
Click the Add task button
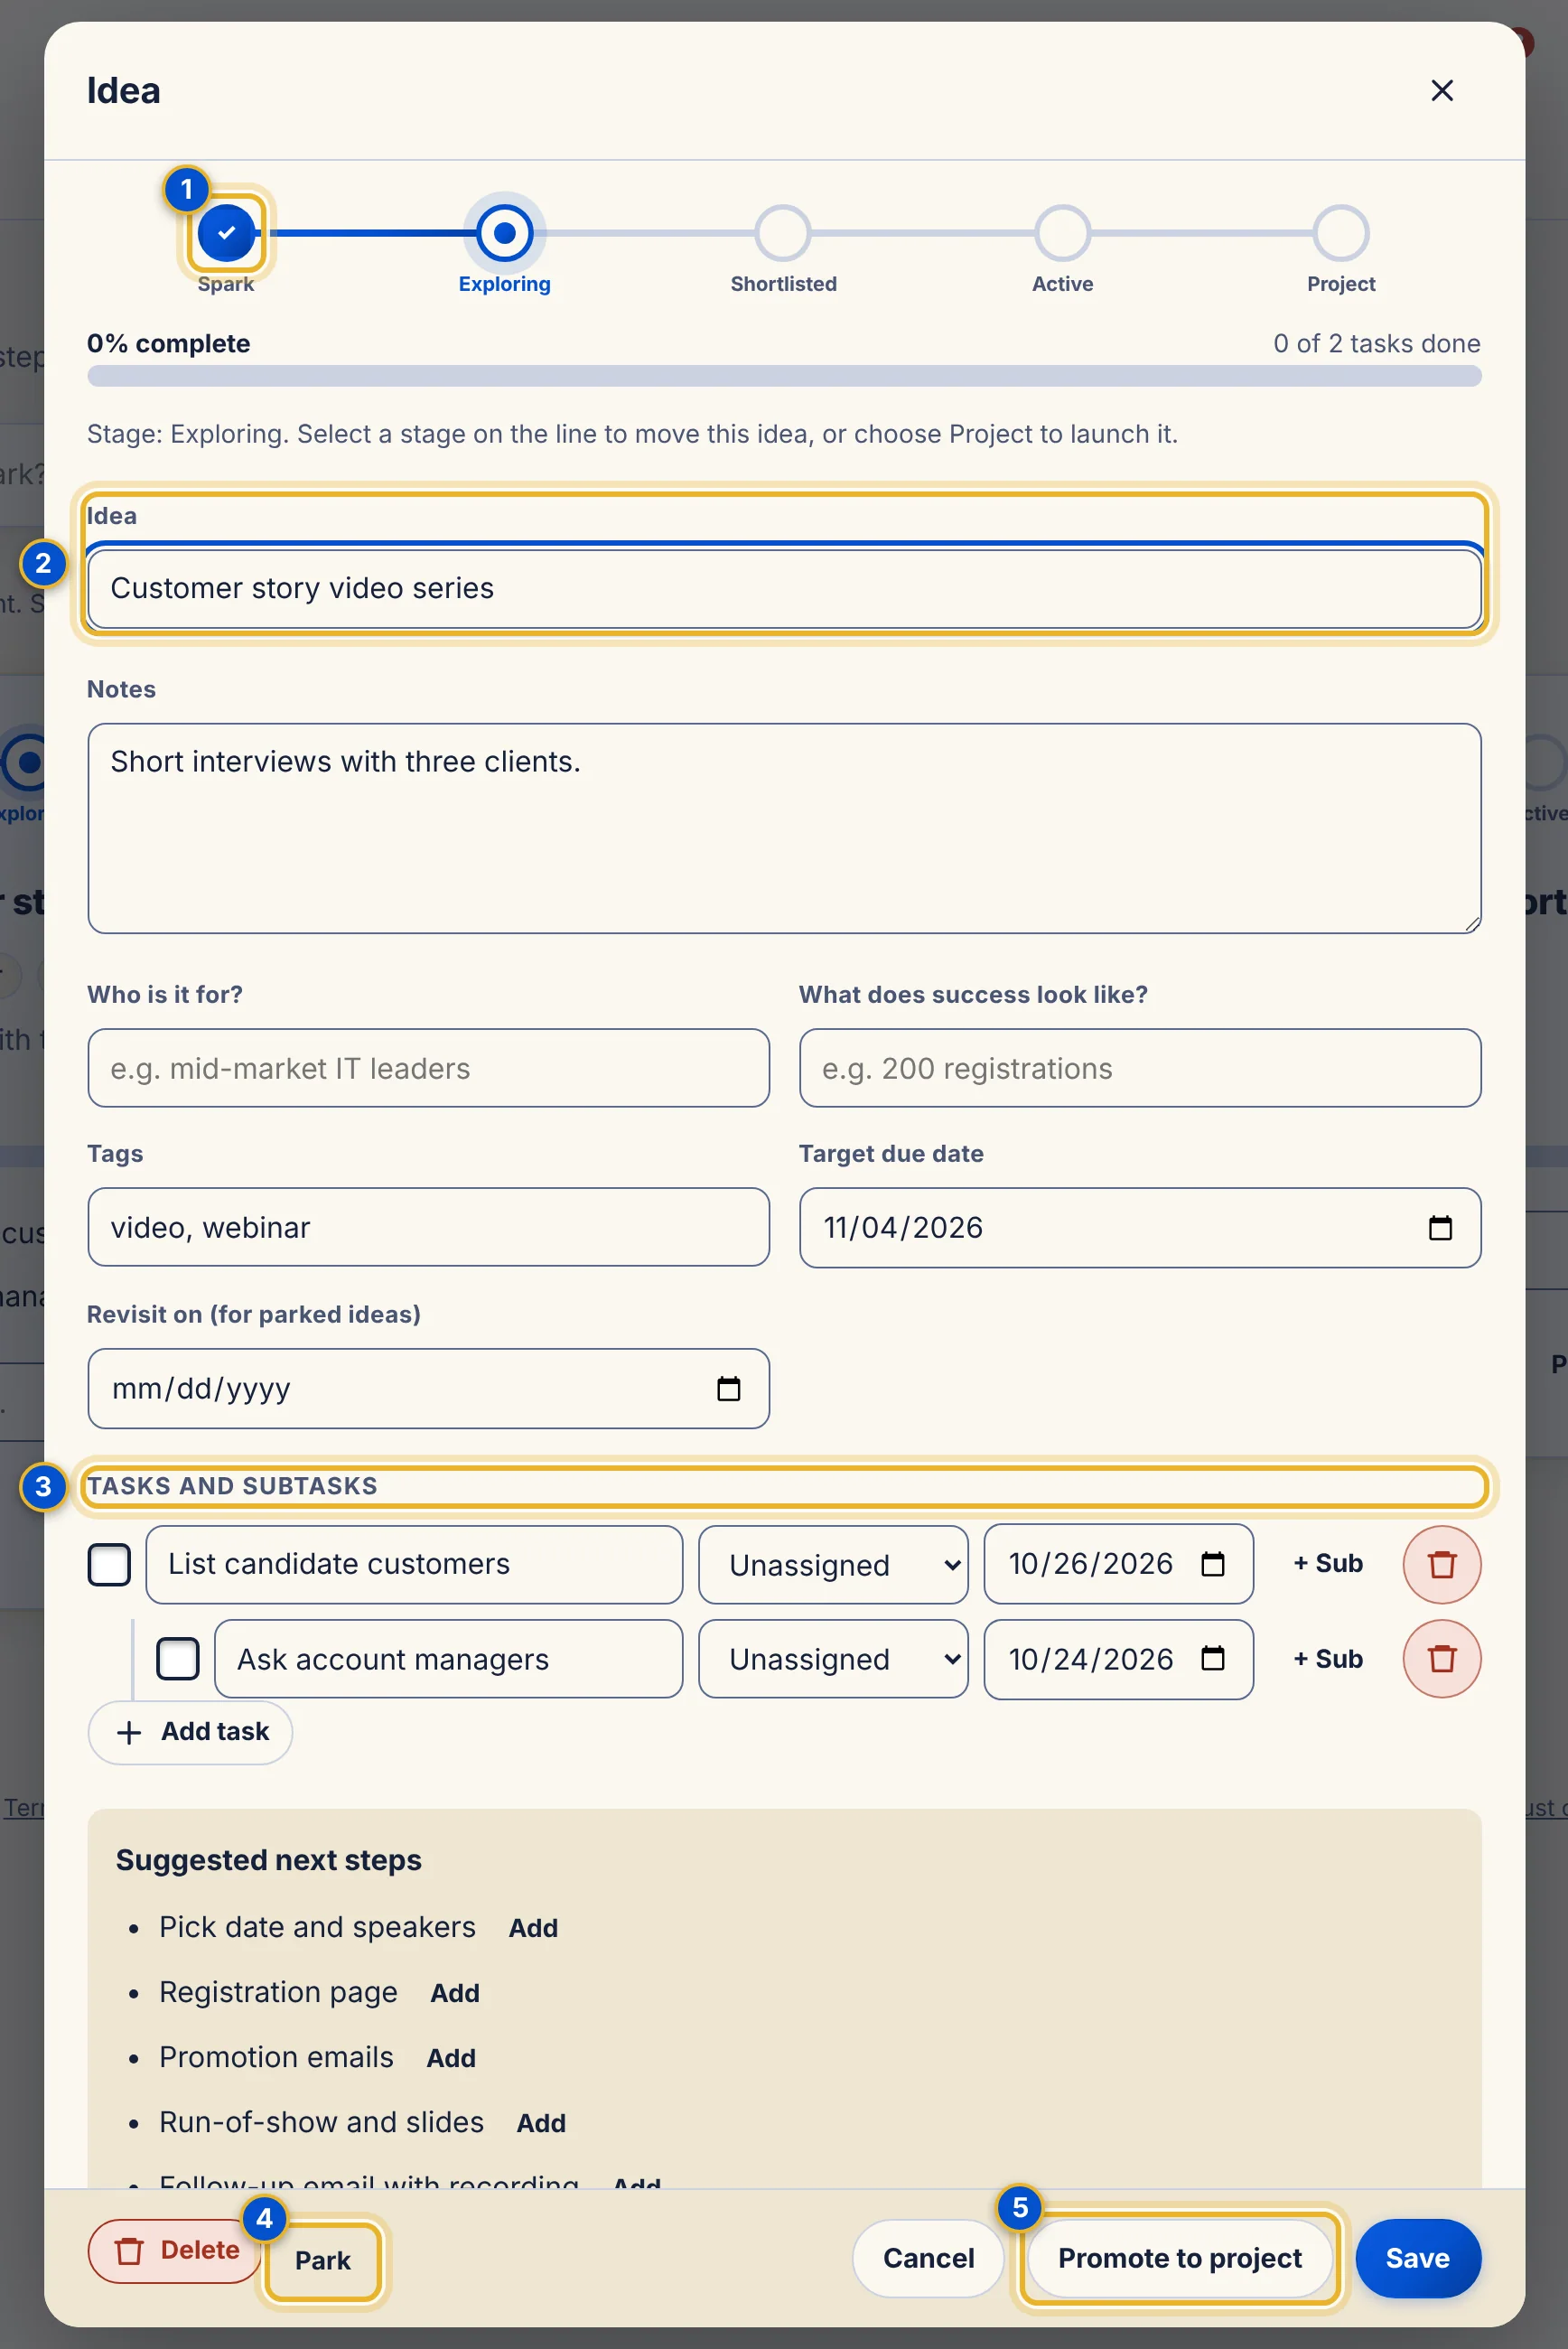click(190, 1732)
